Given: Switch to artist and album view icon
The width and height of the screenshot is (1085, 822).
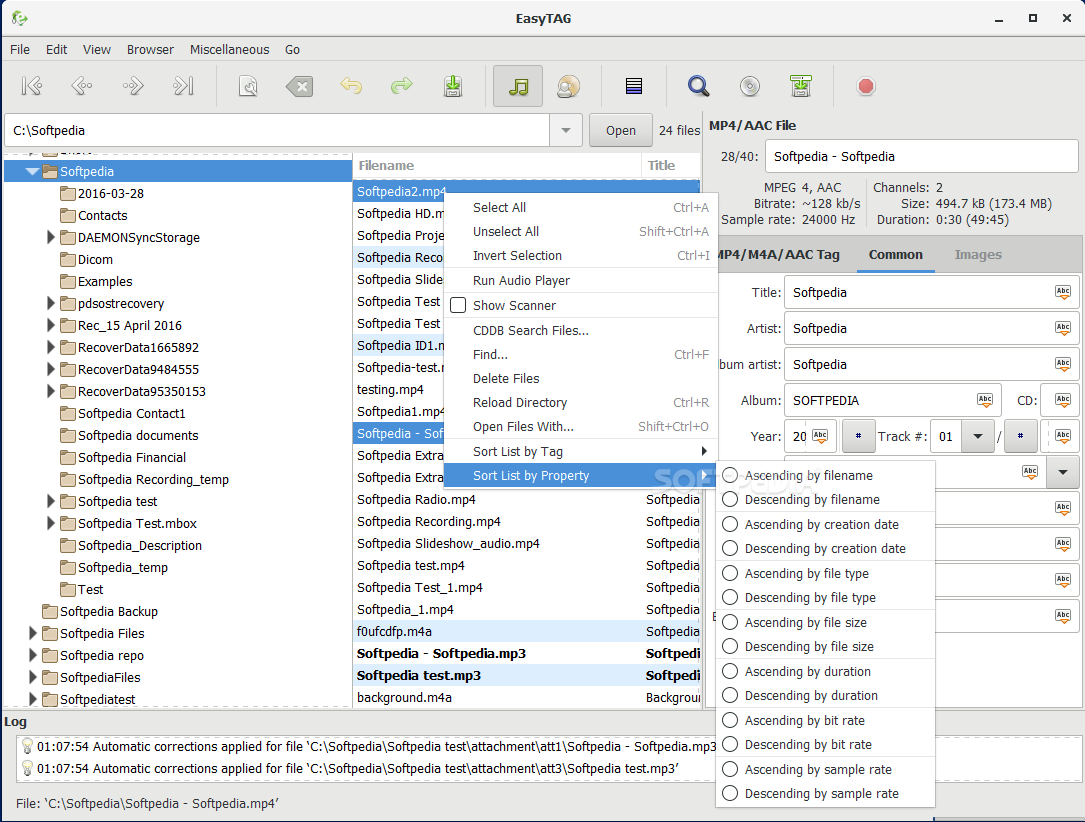Looking at the screenshot, I should point(568,86).
